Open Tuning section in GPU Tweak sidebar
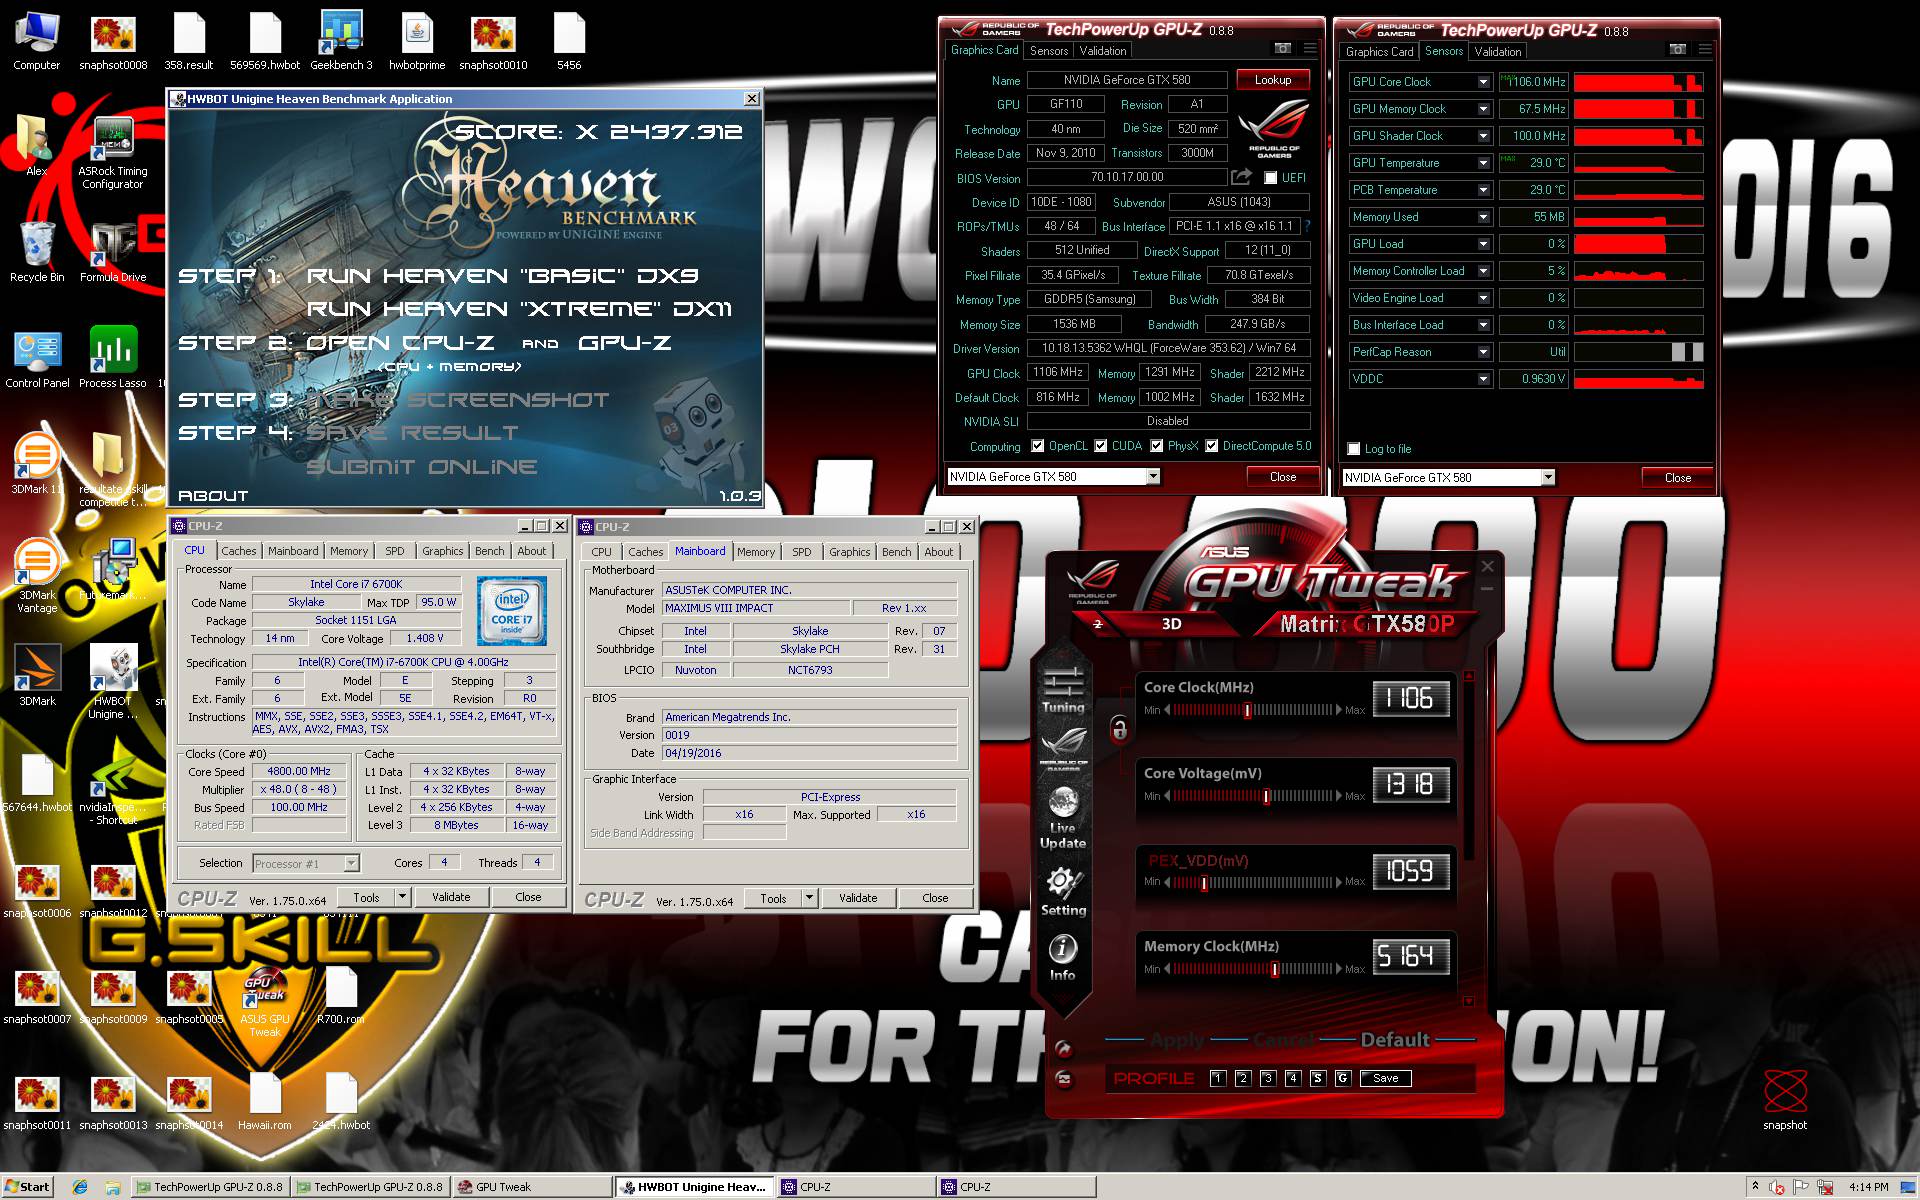Screen dimensions: 1920x1200 coord(1063,690)
